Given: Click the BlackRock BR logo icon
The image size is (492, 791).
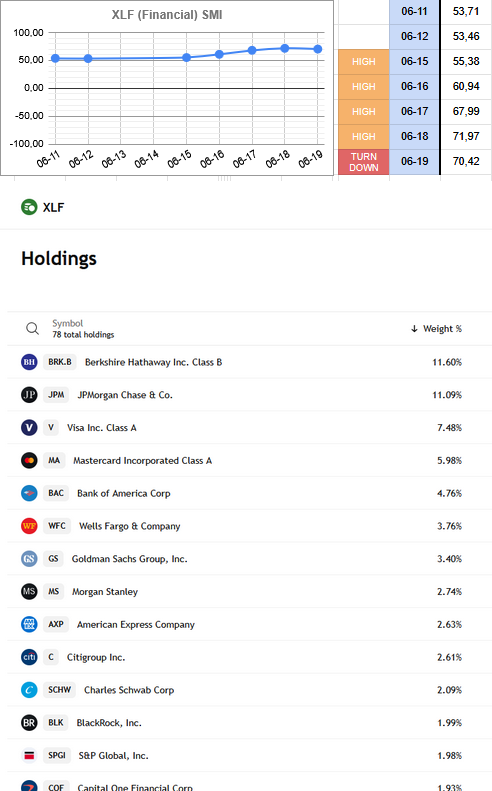Looking at the screenshot, I should (x=29, y=722).
